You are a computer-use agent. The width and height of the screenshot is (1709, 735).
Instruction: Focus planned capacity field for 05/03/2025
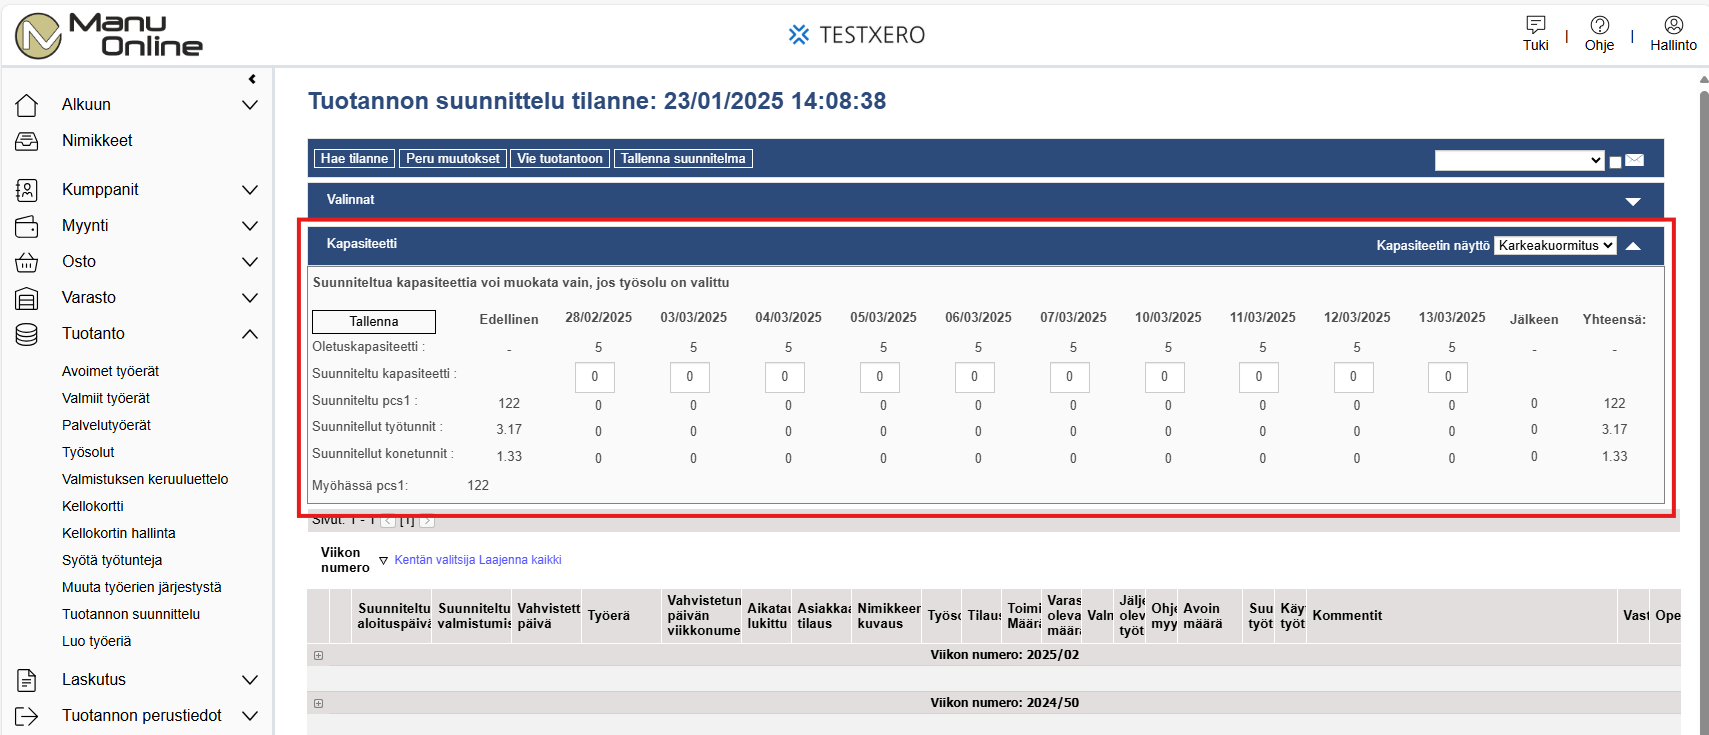[x=880, y=377]
